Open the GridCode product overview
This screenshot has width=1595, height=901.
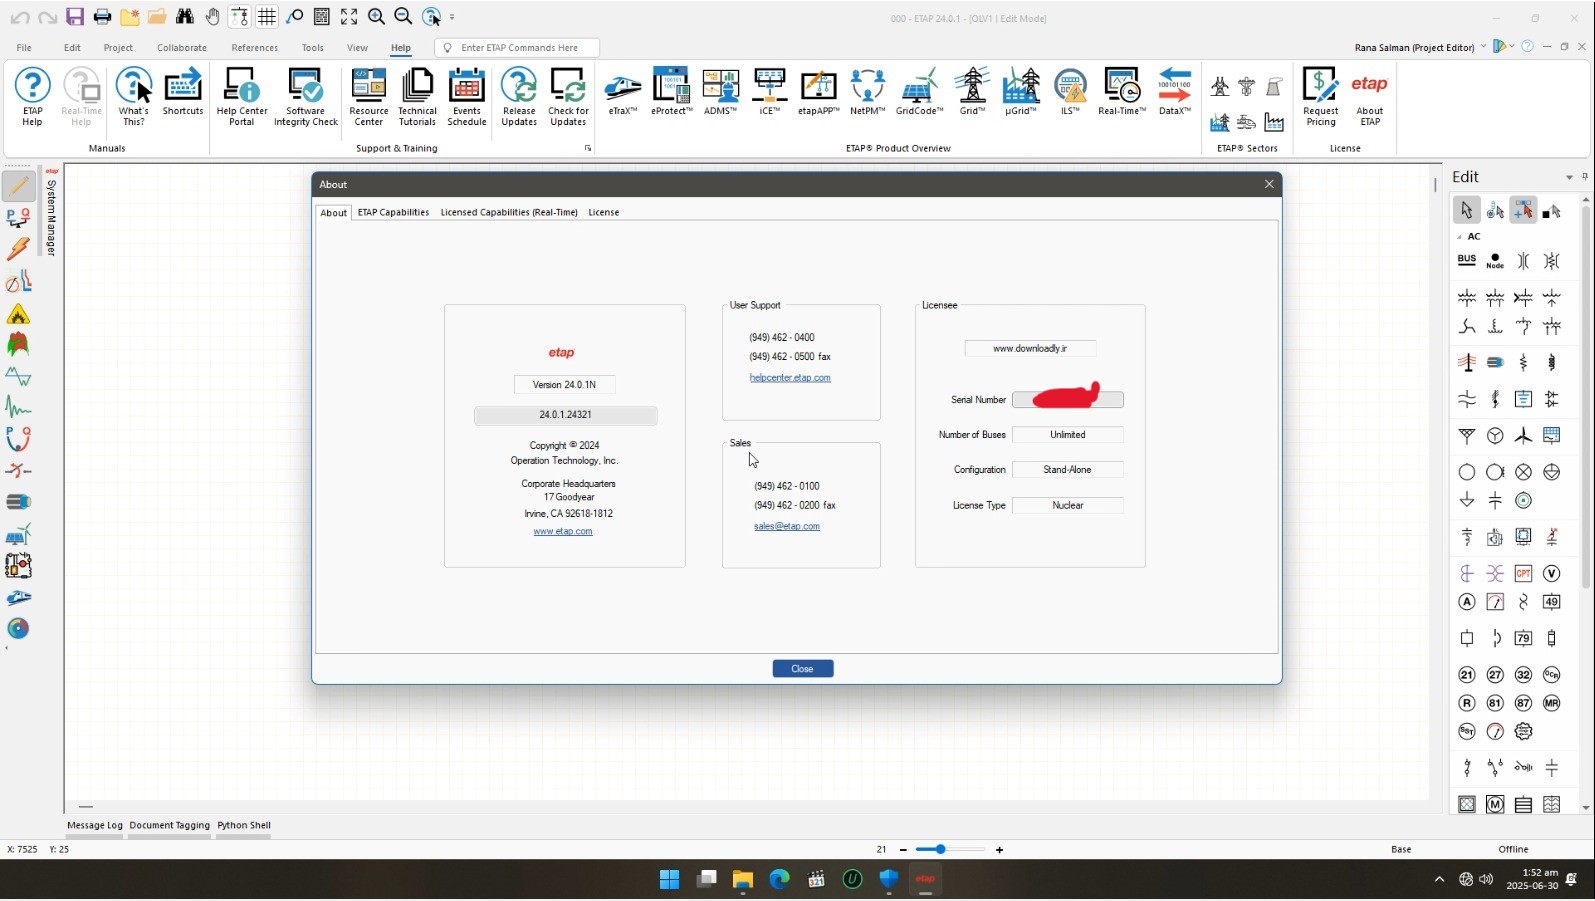point(919,92)
